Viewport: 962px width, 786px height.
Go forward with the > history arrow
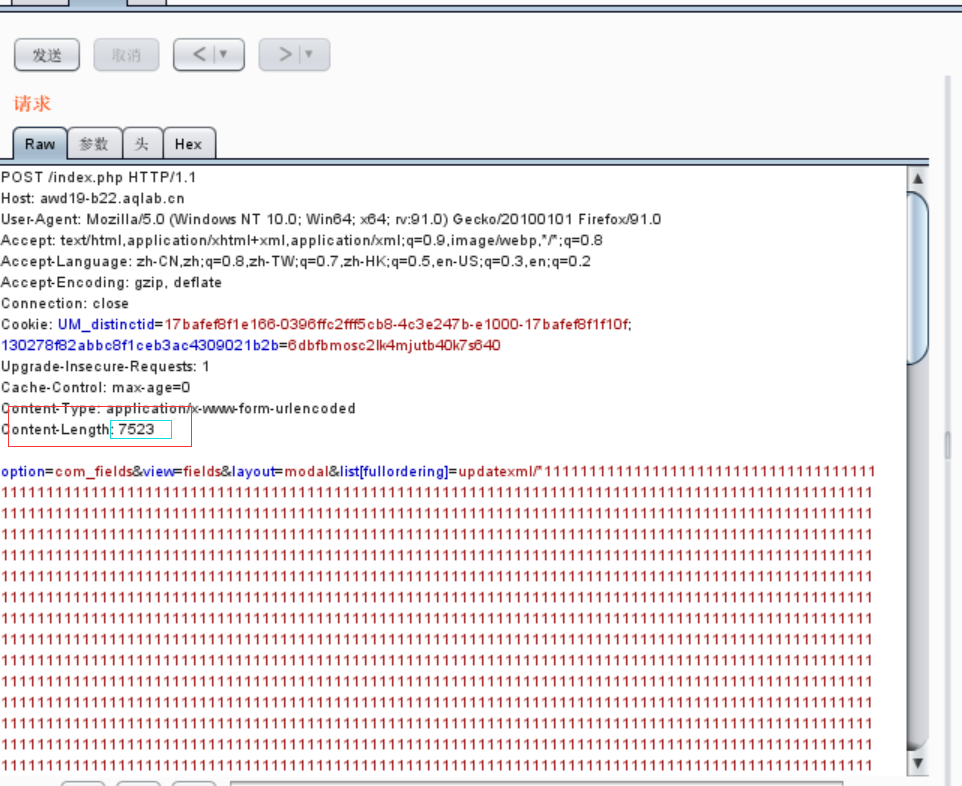click(285, 55)
